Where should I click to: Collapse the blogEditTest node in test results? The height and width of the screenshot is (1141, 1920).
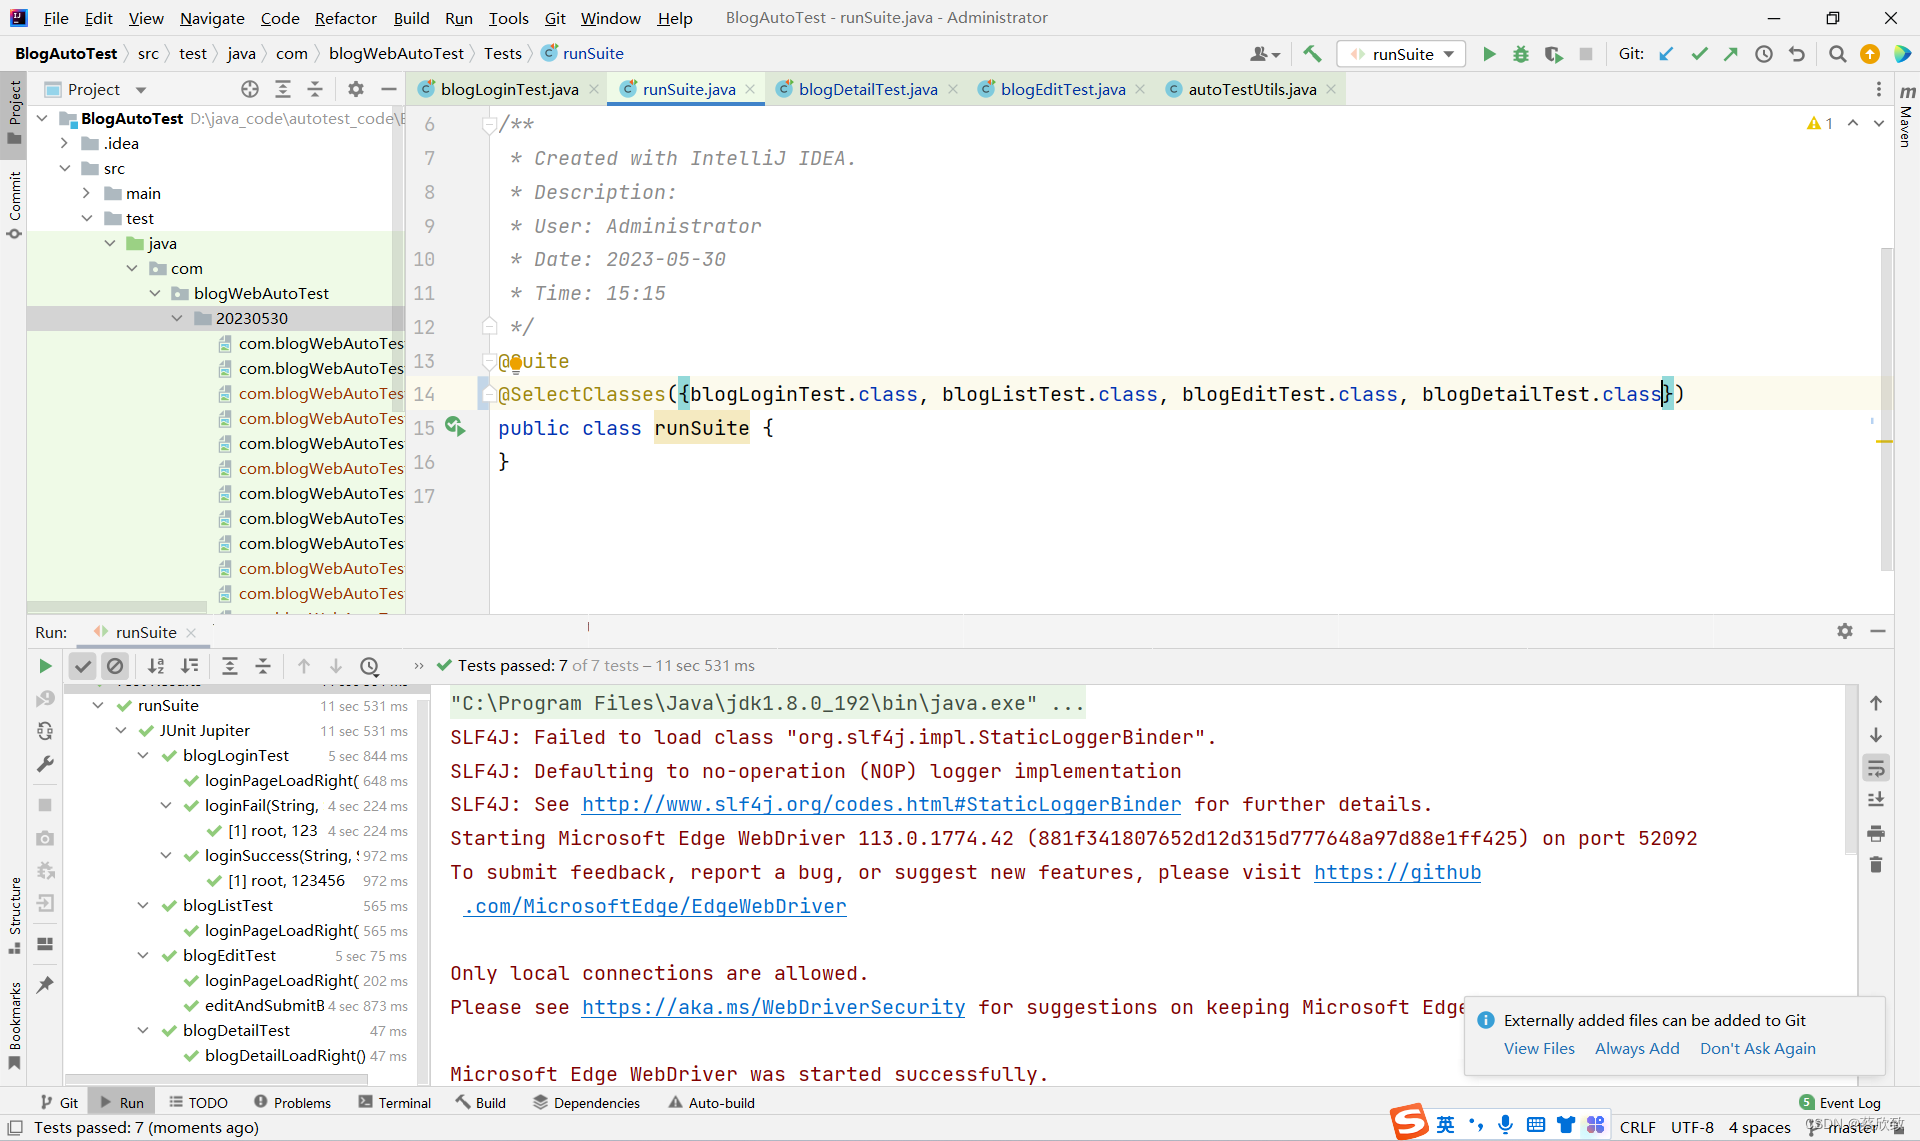[143, 956]
